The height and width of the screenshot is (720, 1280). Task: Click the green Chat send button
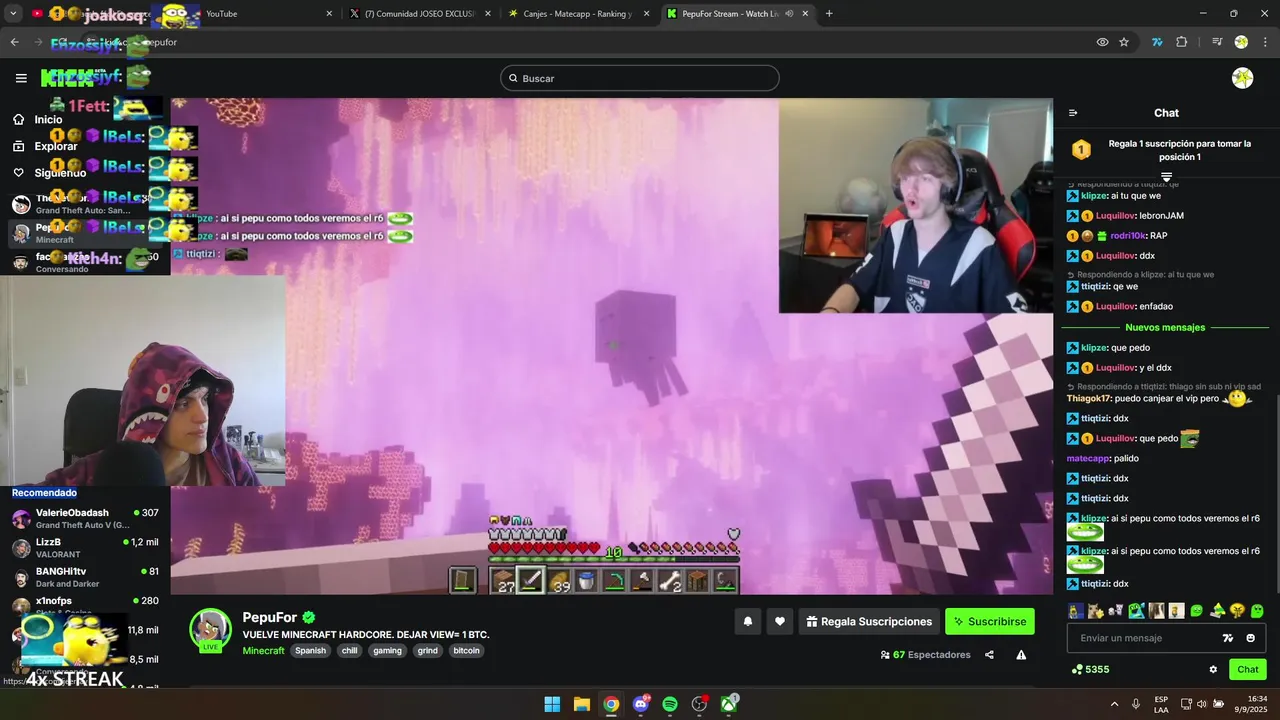[x=1248, y=669]
